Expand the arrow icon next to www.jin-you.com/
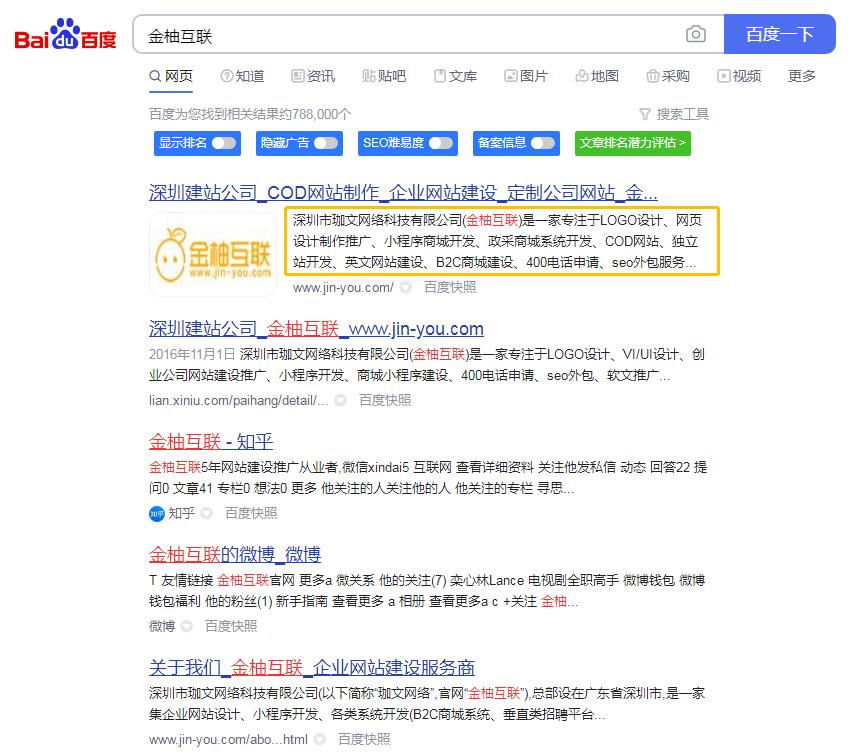 (x=406, y=287)
